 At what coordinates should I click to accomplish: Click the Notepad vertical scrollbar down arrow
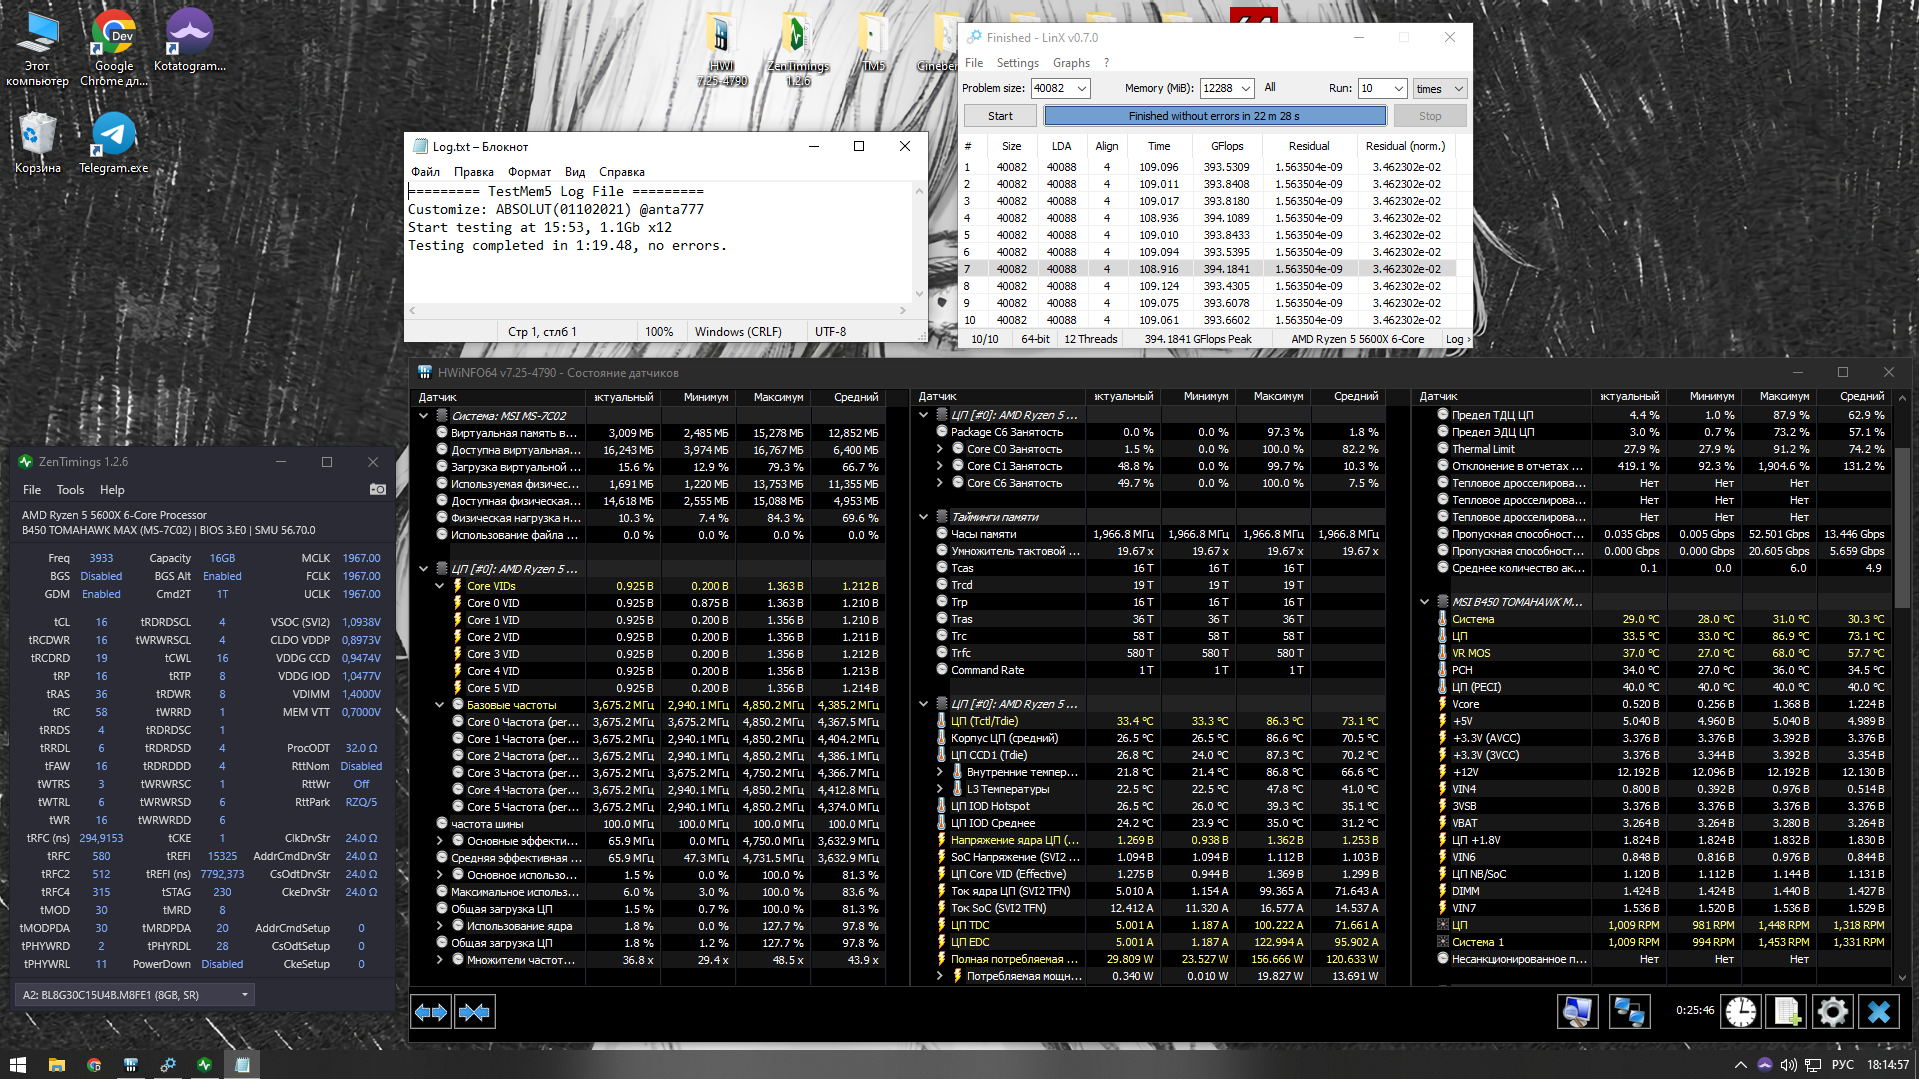(919, 294)
